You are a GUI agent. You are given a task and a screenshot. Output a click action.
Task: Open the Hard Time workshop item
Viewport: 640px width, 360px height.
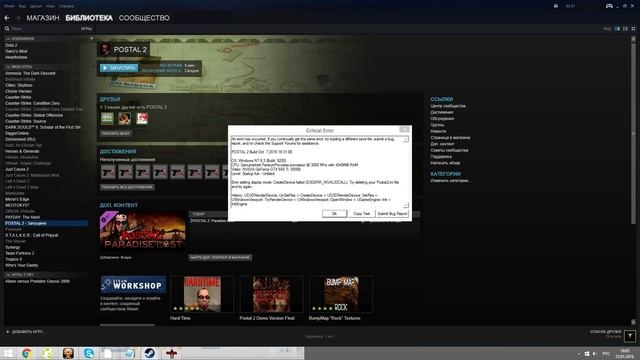202,294
